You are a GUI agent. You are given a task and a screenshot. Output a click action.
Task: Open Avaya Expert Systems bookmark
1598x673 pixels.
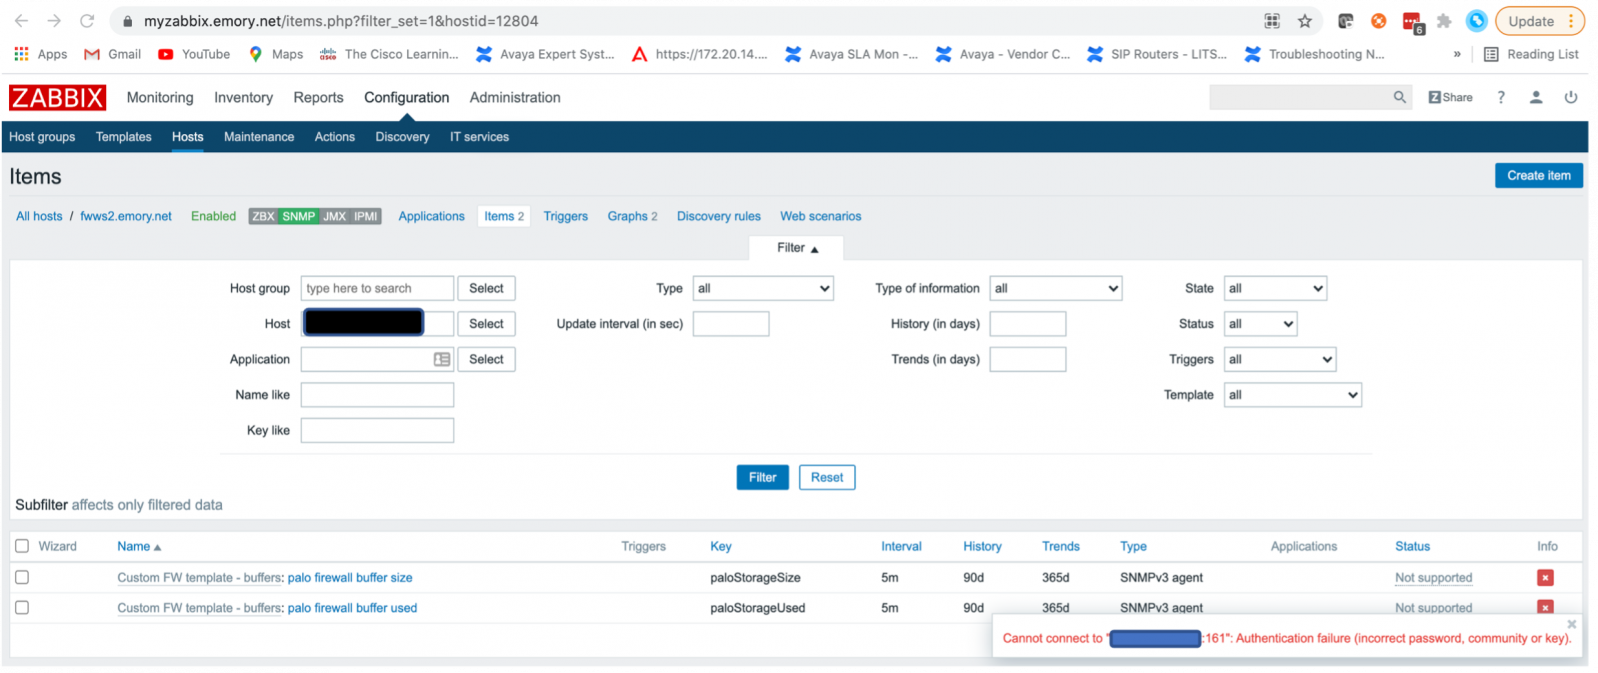[x=545, y=54]
